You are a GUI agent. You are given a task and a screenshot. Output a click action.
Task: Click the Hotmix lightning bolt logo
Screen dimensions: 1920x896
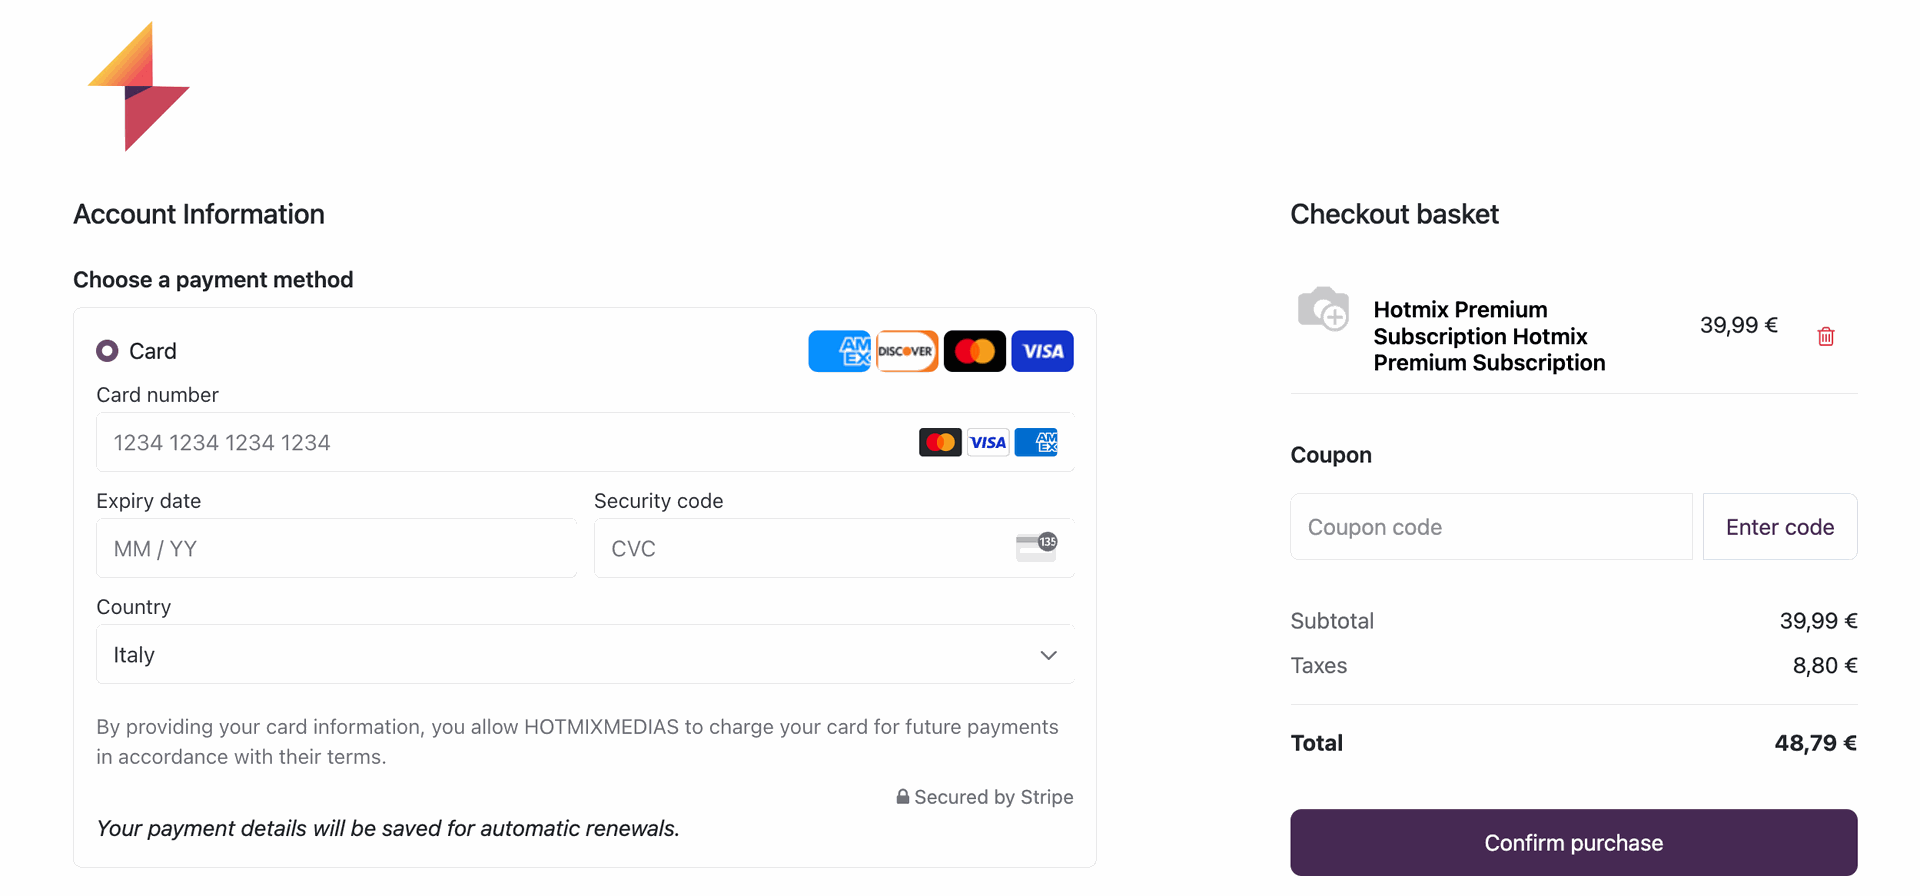click(139, 86)
